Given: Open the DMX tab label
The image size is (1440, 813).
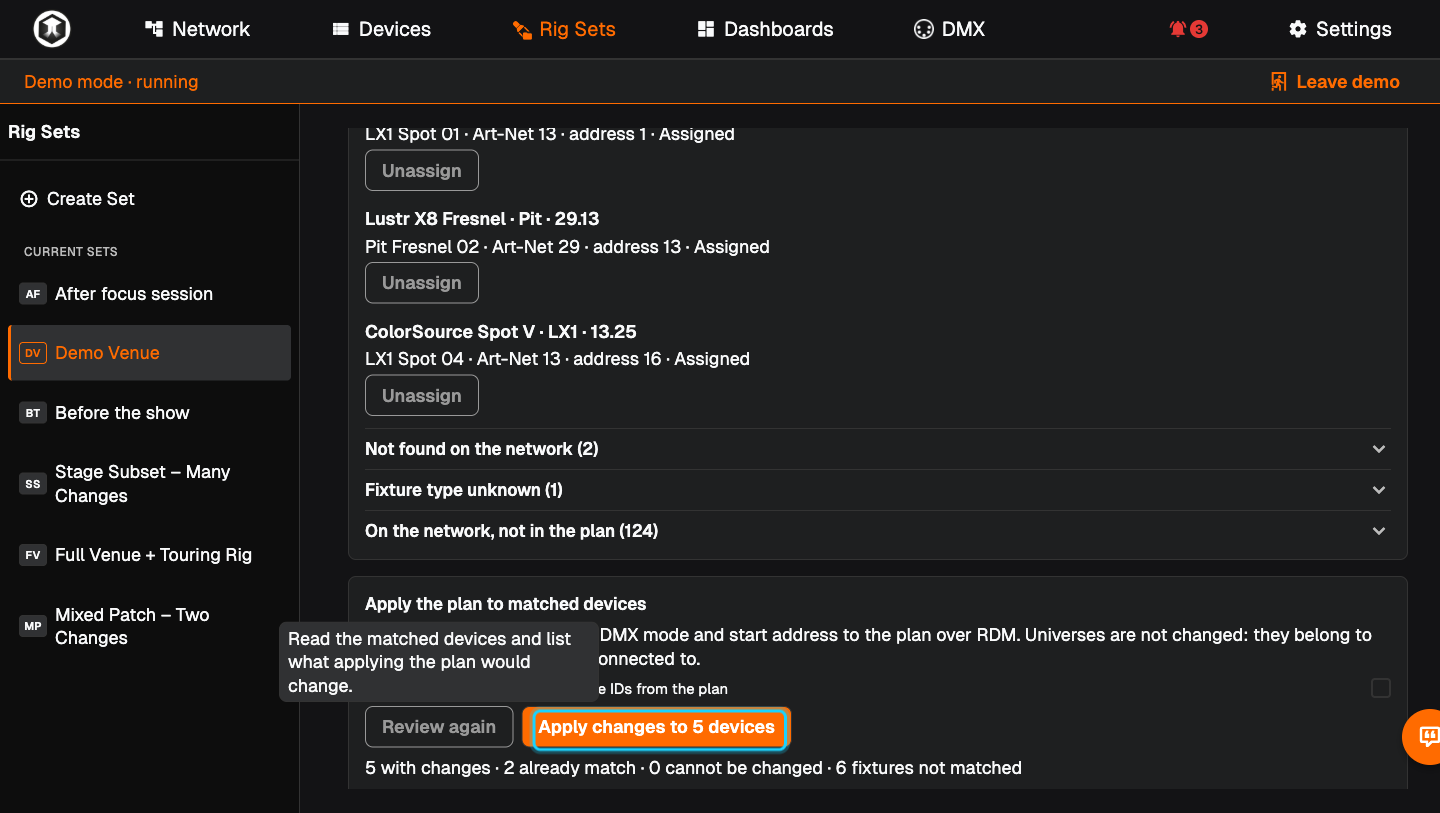Looking at the screenshot, I should point(964,29).
